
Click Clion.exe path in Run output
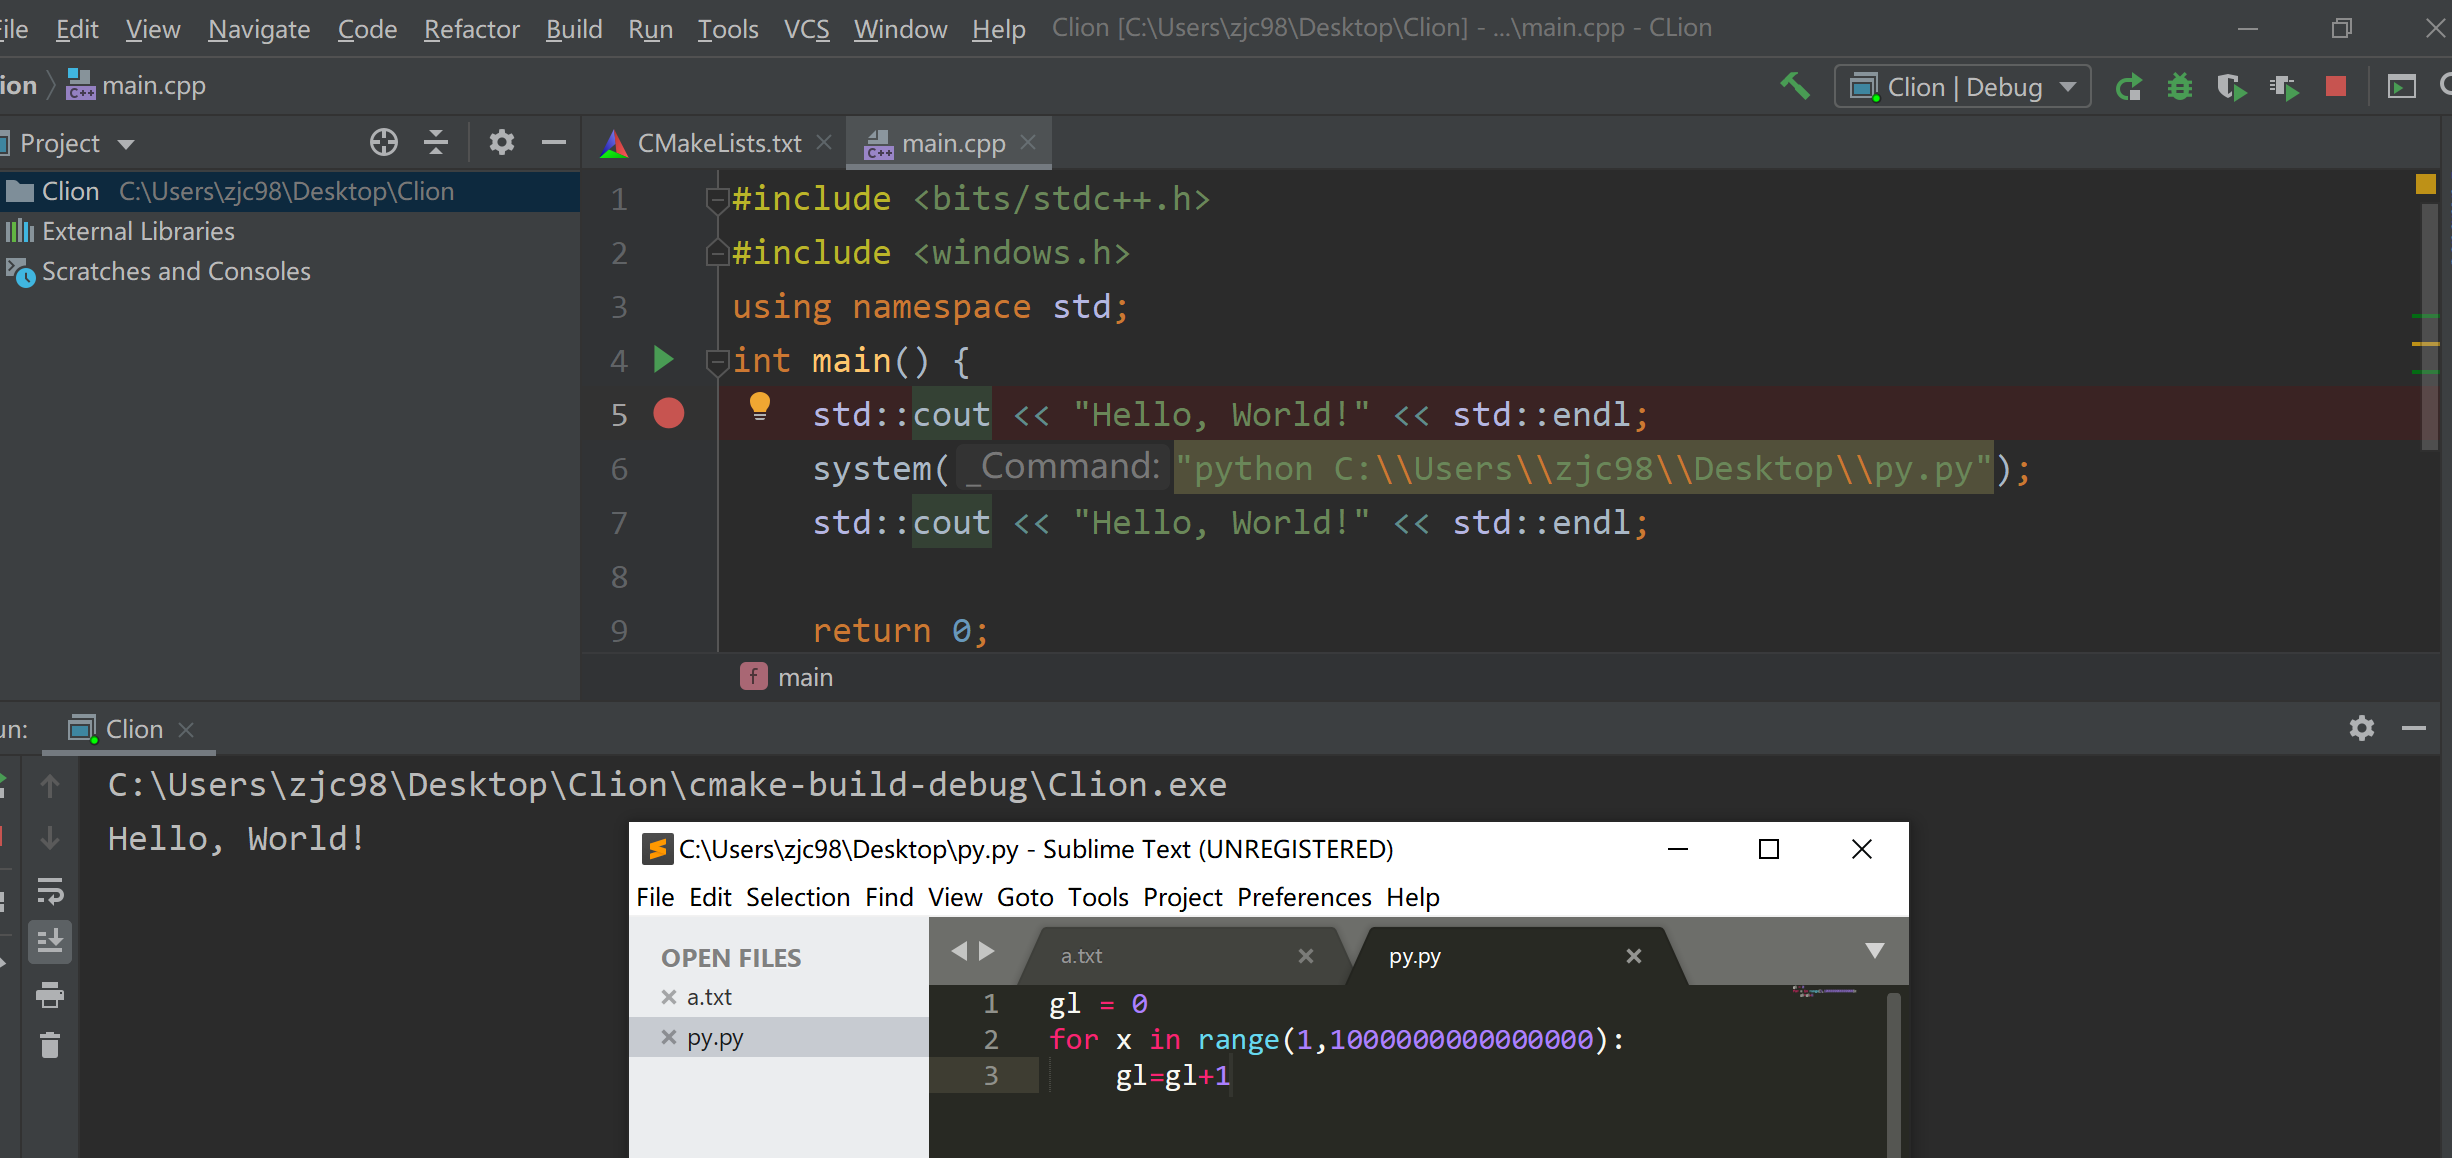point(667,785)
